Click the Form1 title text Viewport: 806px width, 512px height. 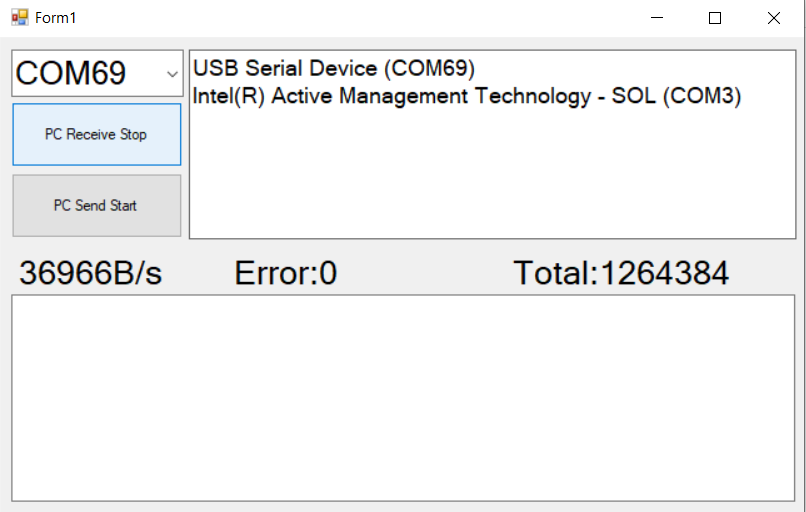(x=56, y=18)
